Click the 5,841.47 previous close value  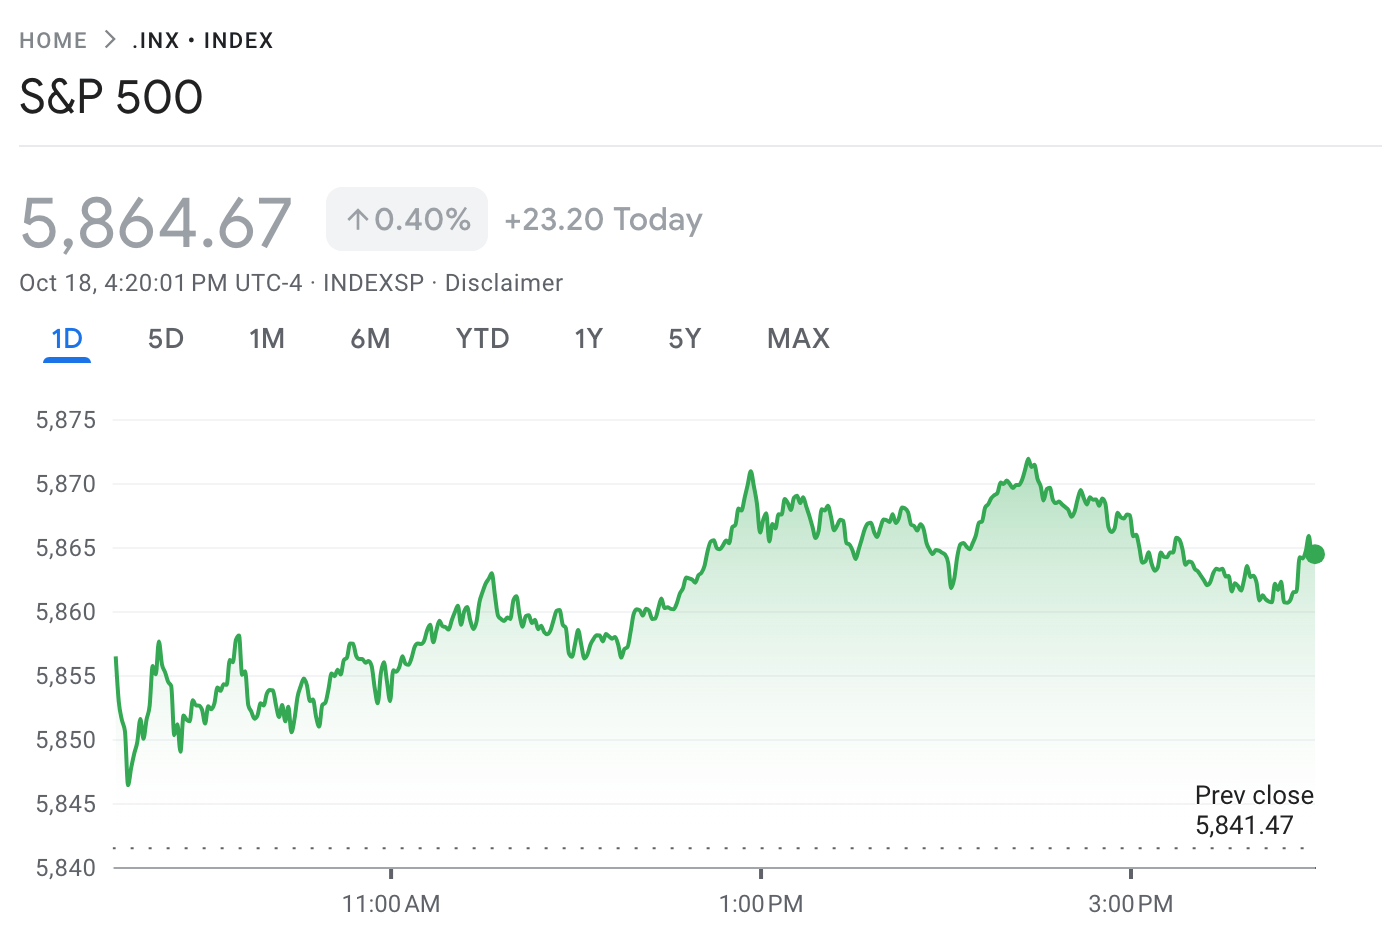coord(1245,825)
